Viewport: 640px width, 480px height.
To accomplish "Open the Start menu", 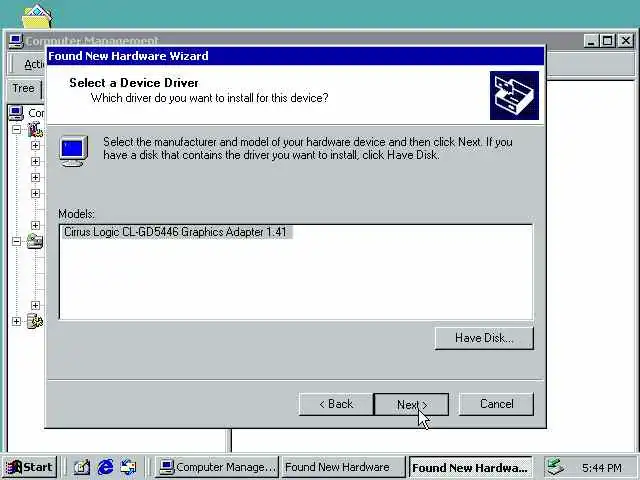I will click(30, 467).
